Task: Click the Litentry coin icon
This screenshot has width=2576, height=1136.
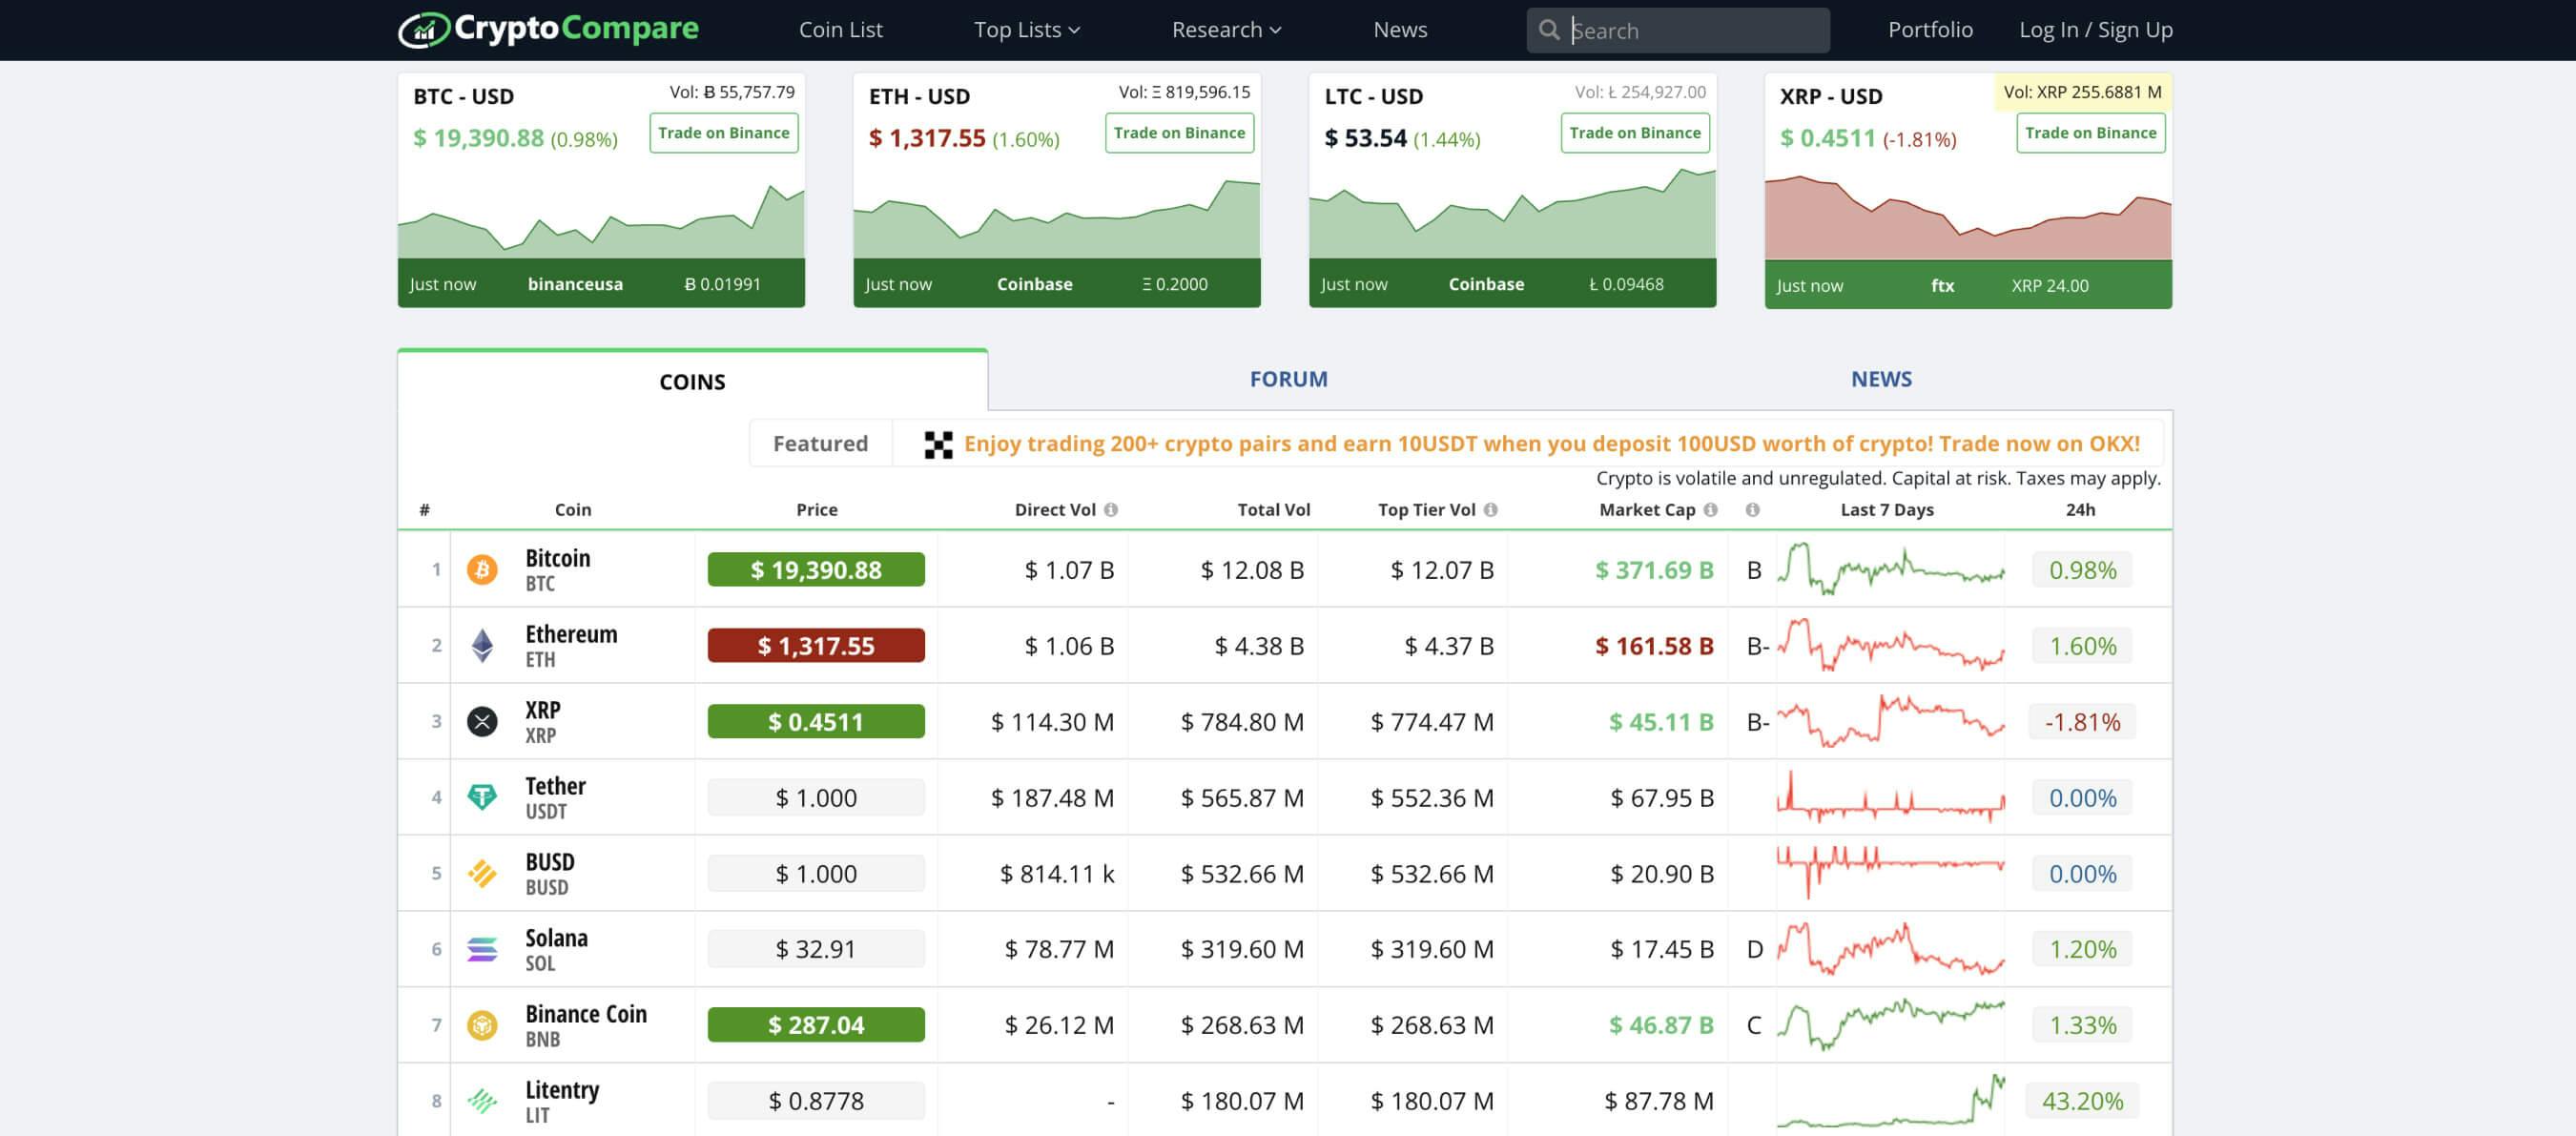Action: (x=482, y=1101)
